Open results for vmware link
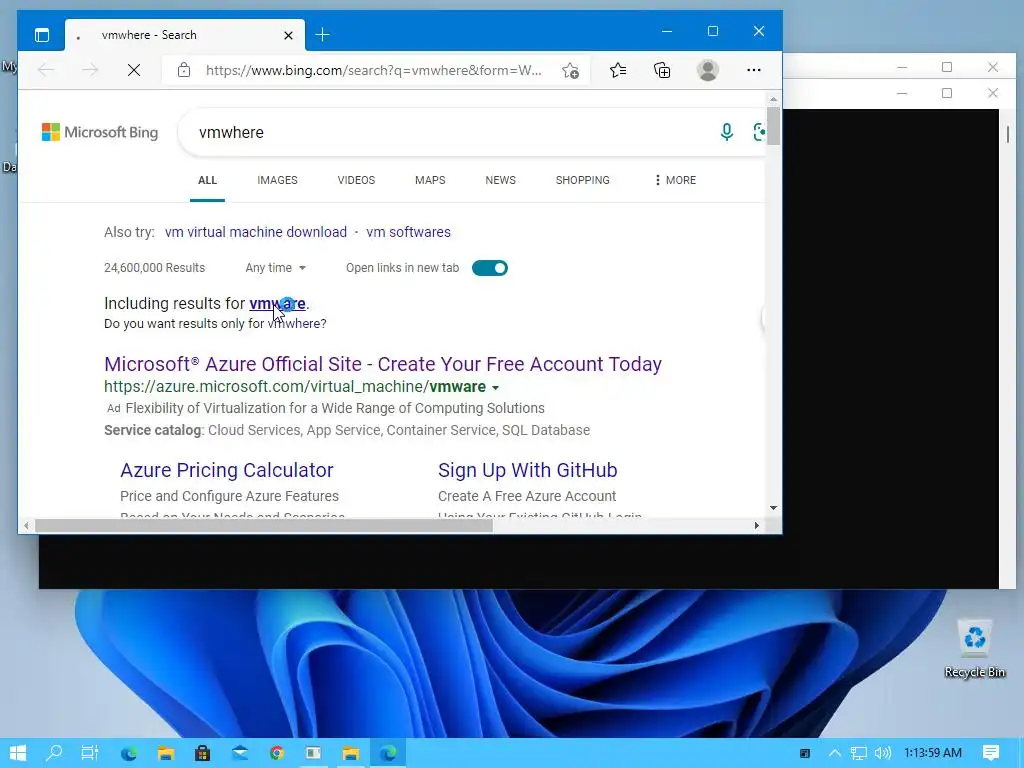 tap(277, 304)
